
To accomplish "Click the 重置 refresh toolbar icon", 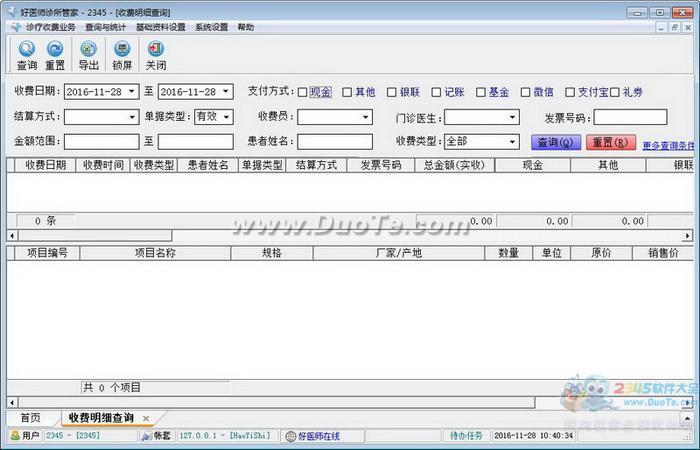I will (x=55, y=49).
